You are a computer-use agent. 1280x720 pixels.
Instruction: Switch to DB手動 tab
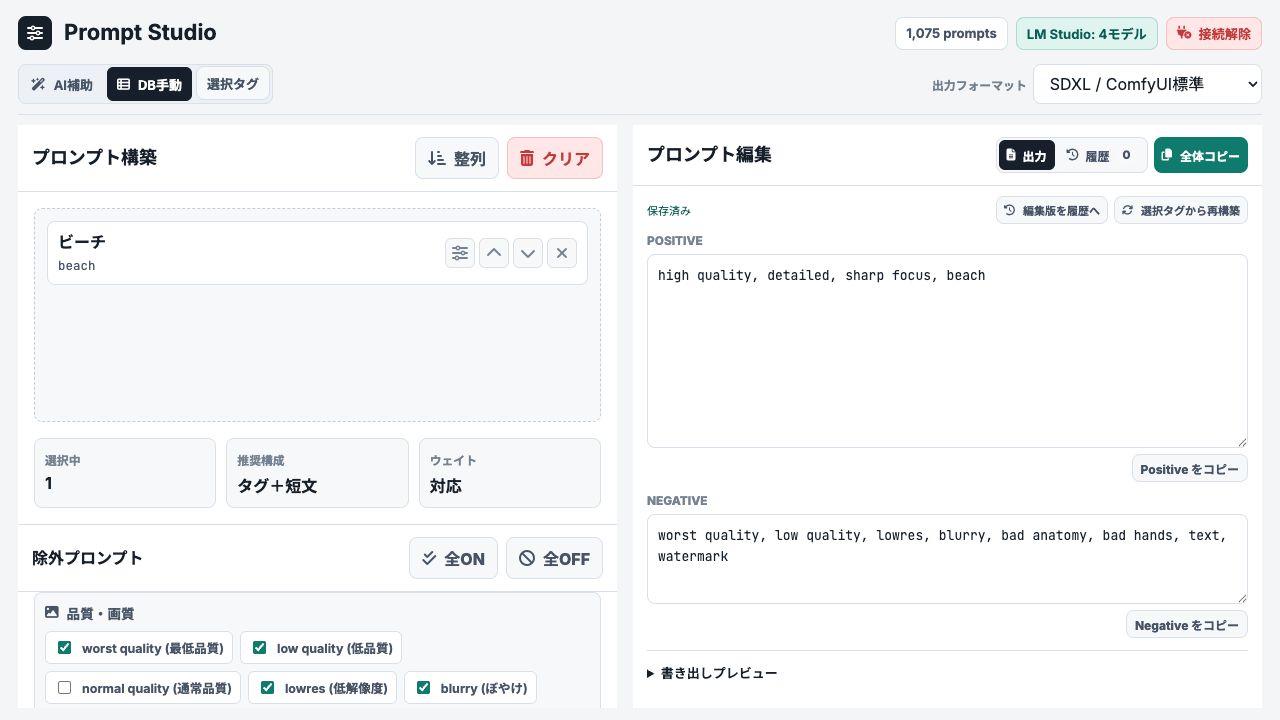click(x=149, y=84)
